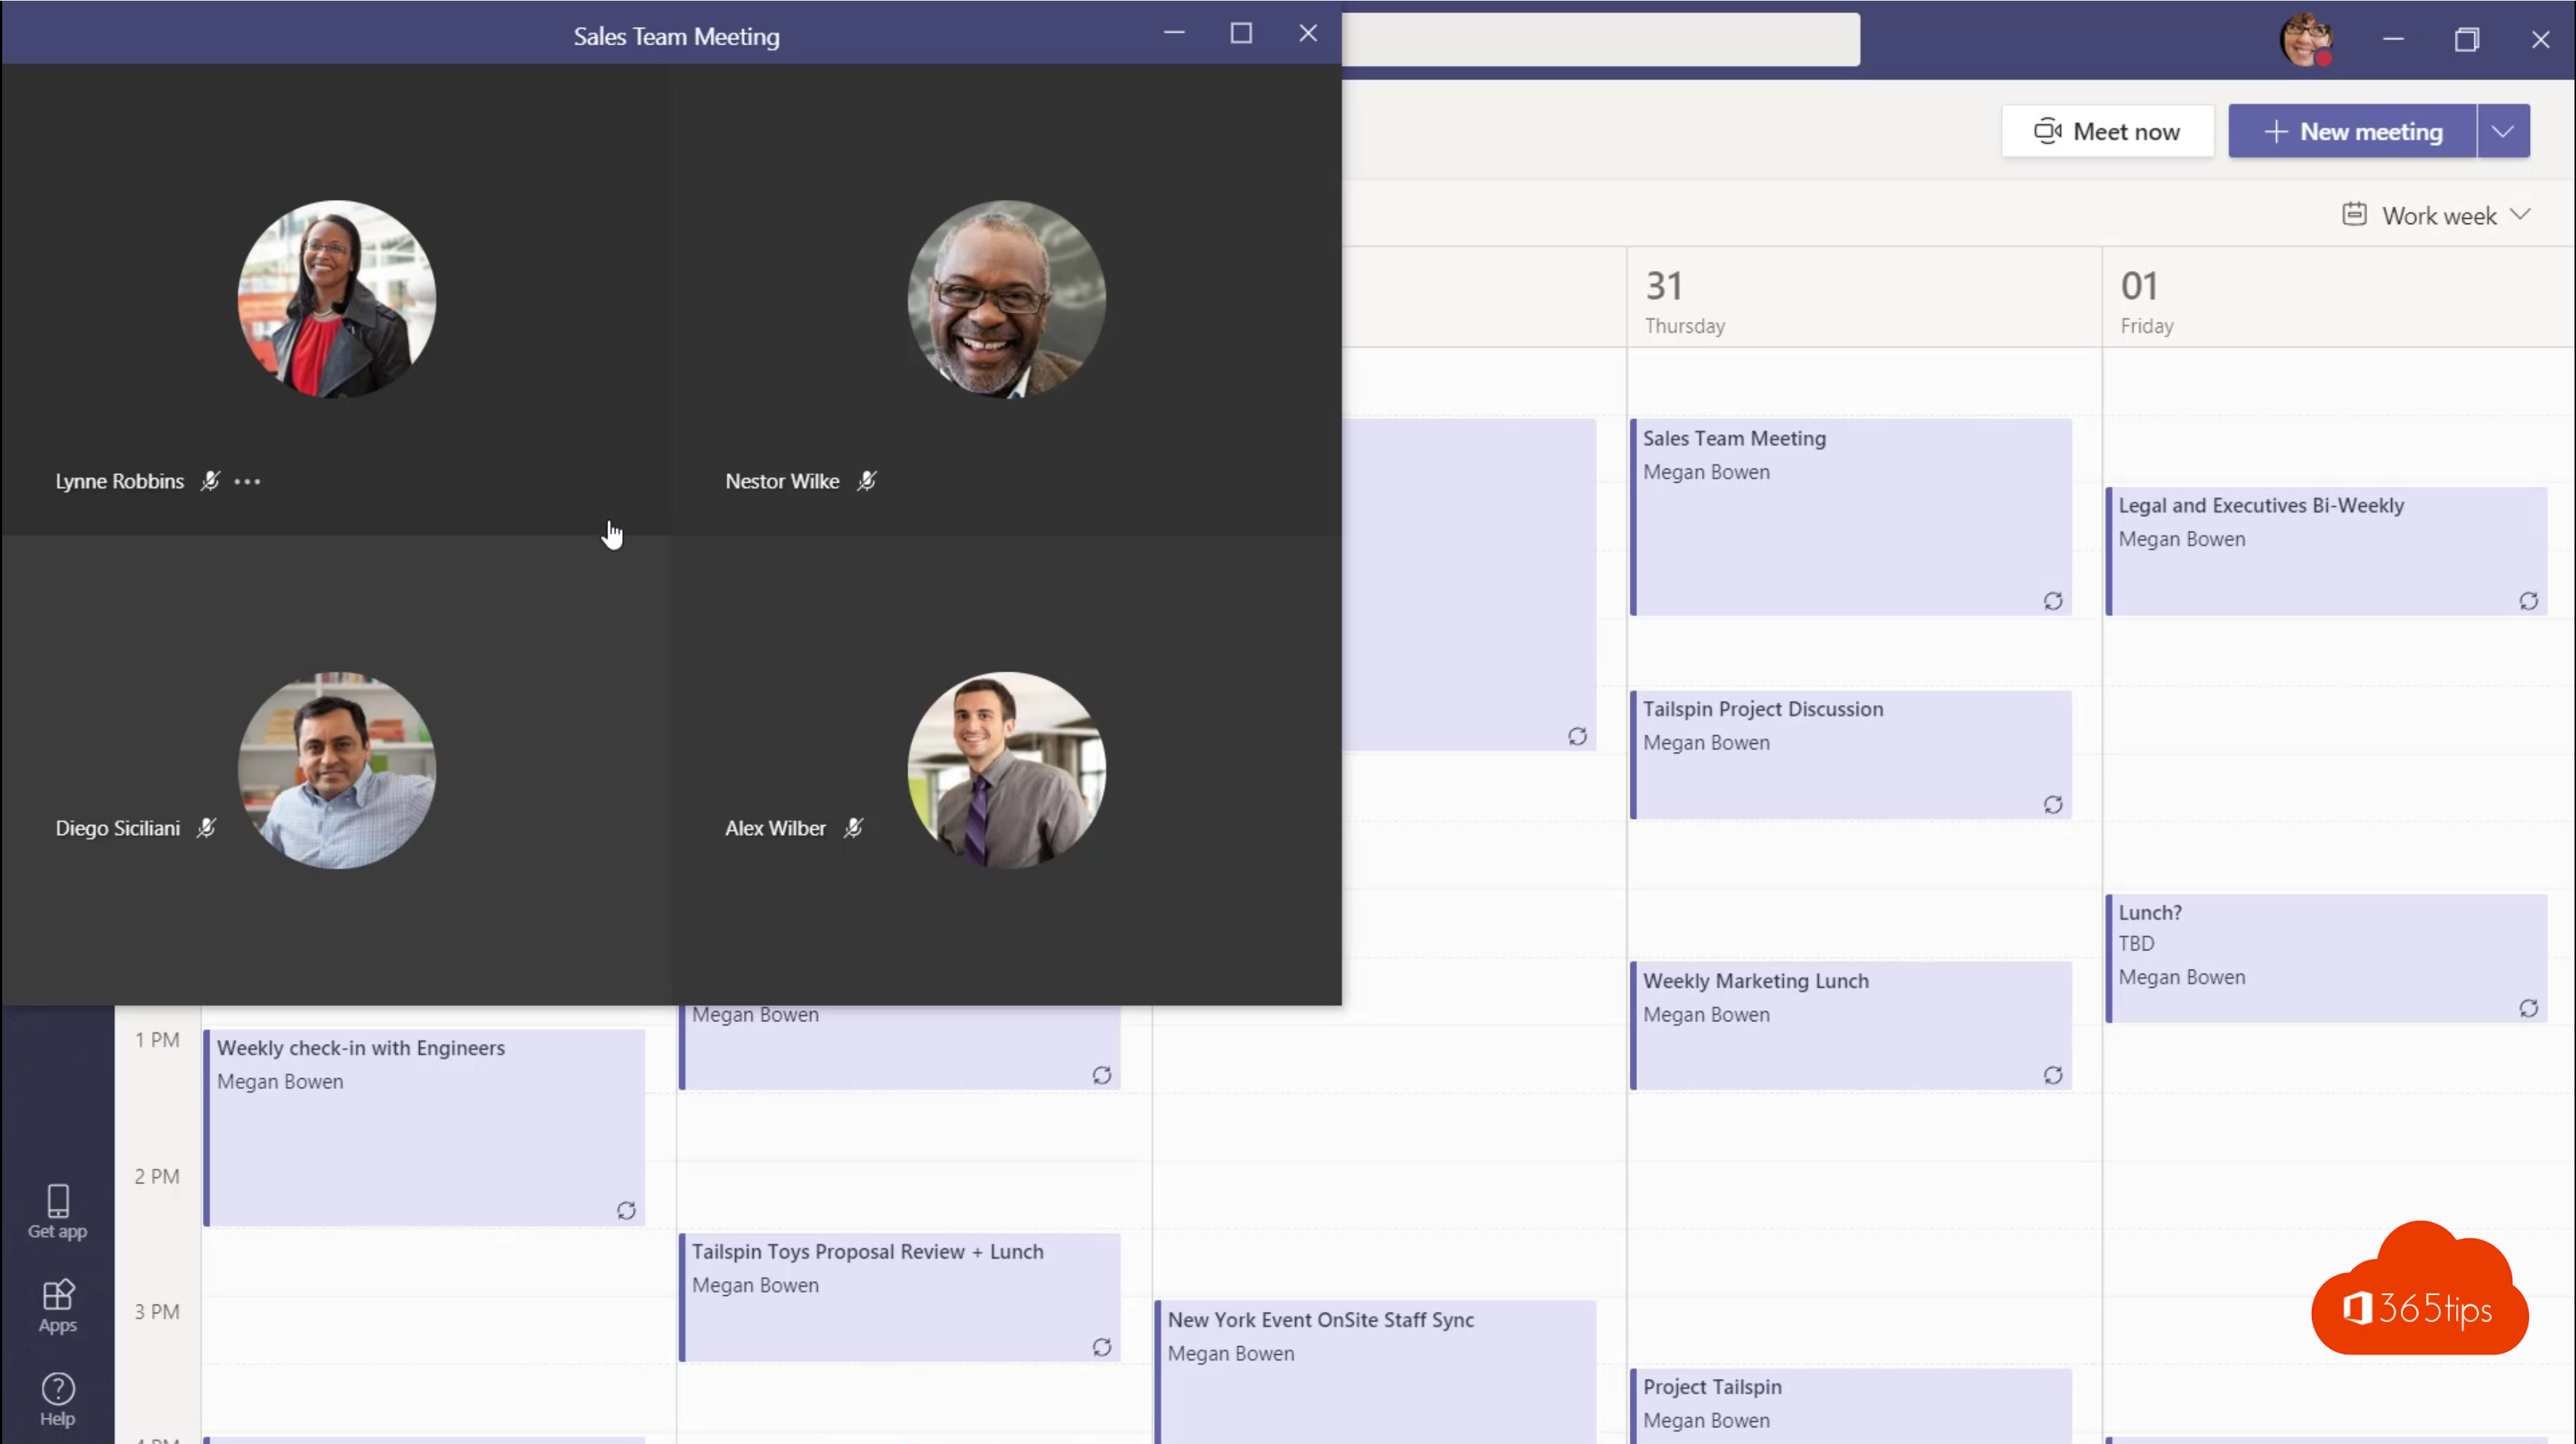Close the Sales Team Meeting window

point(1308,33)
